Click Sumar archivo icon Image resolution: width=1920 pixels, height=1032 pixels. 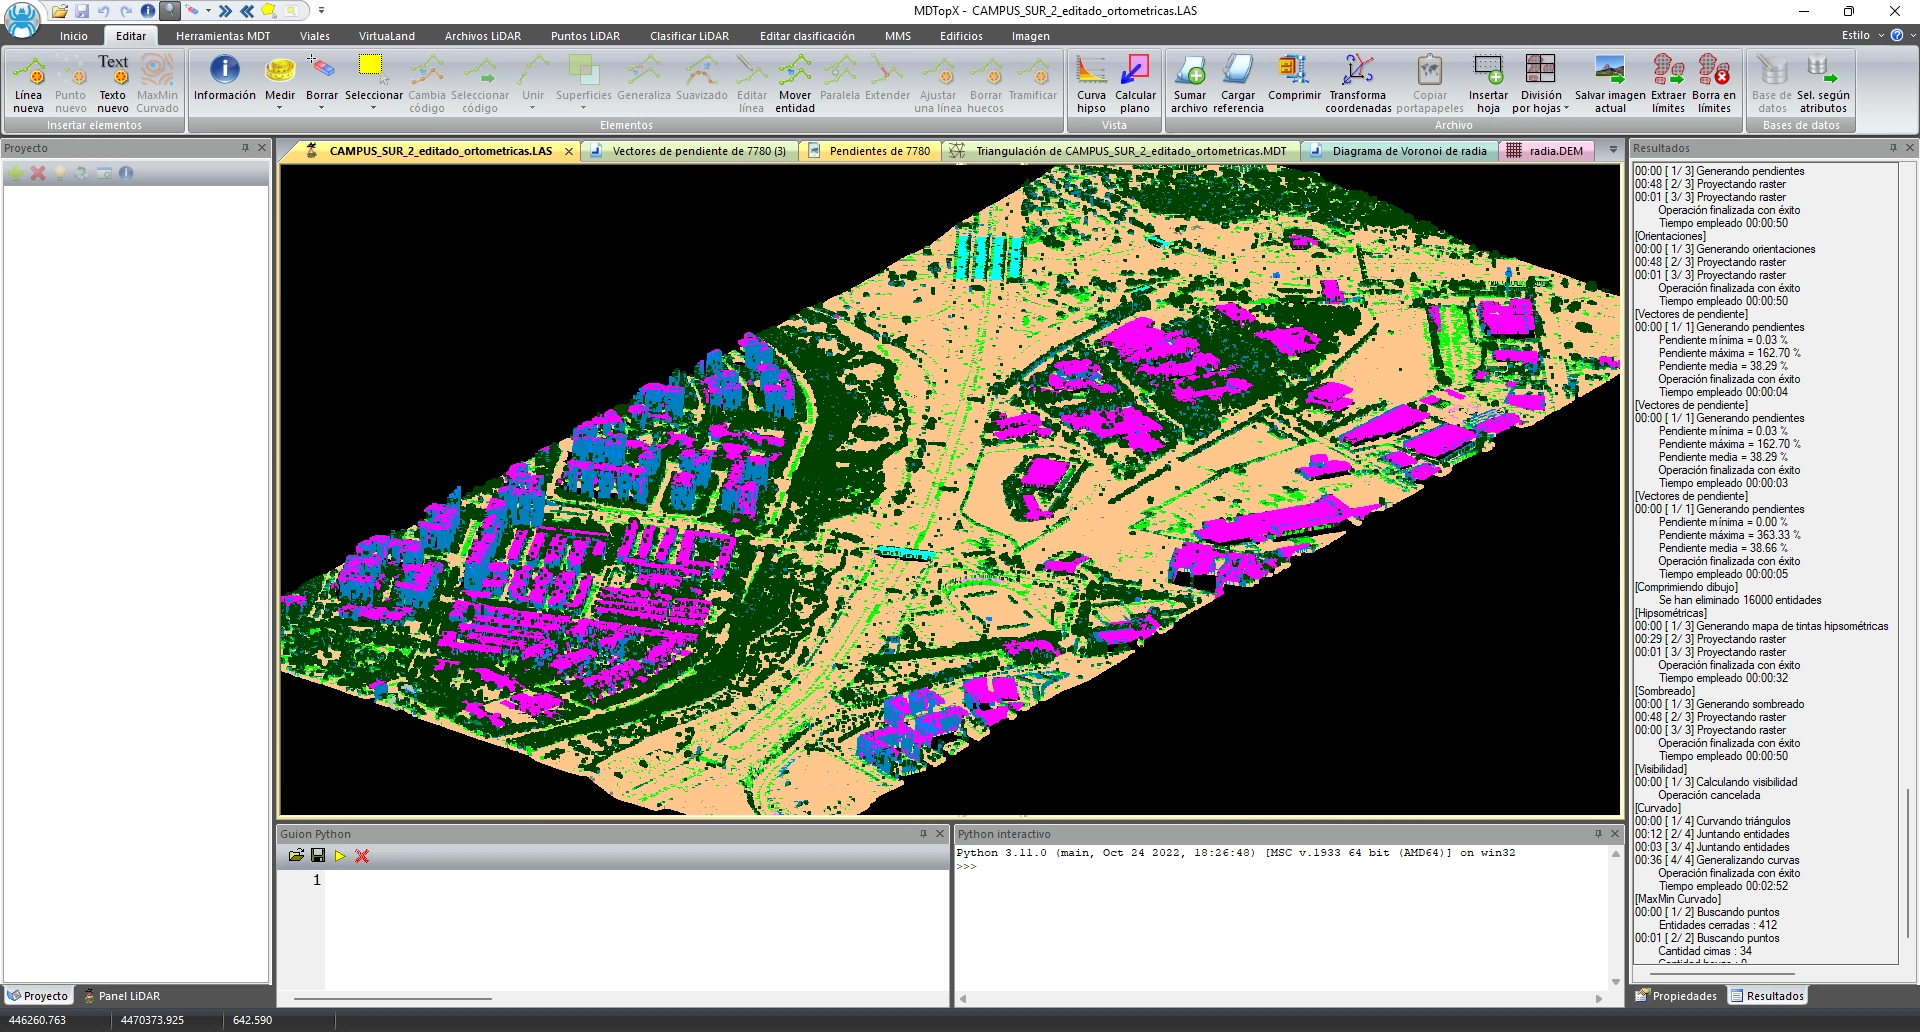point(1190,70)
